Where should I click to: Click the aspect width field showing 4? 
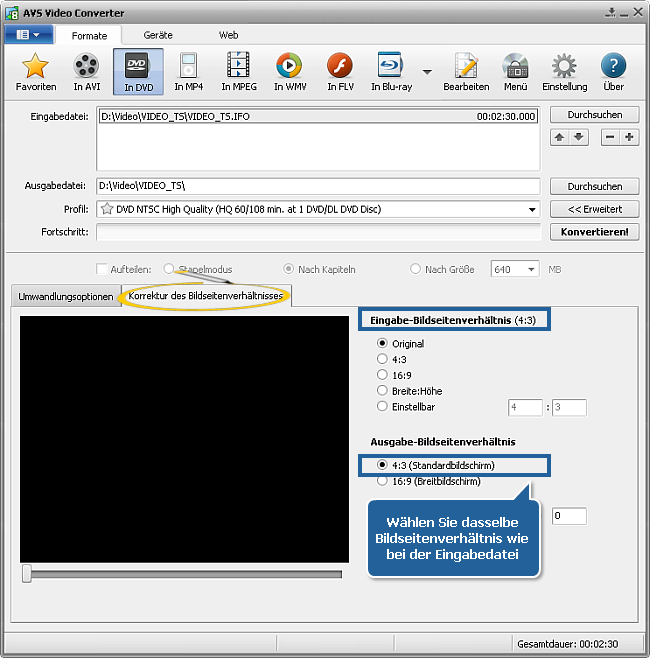[525, 407]
